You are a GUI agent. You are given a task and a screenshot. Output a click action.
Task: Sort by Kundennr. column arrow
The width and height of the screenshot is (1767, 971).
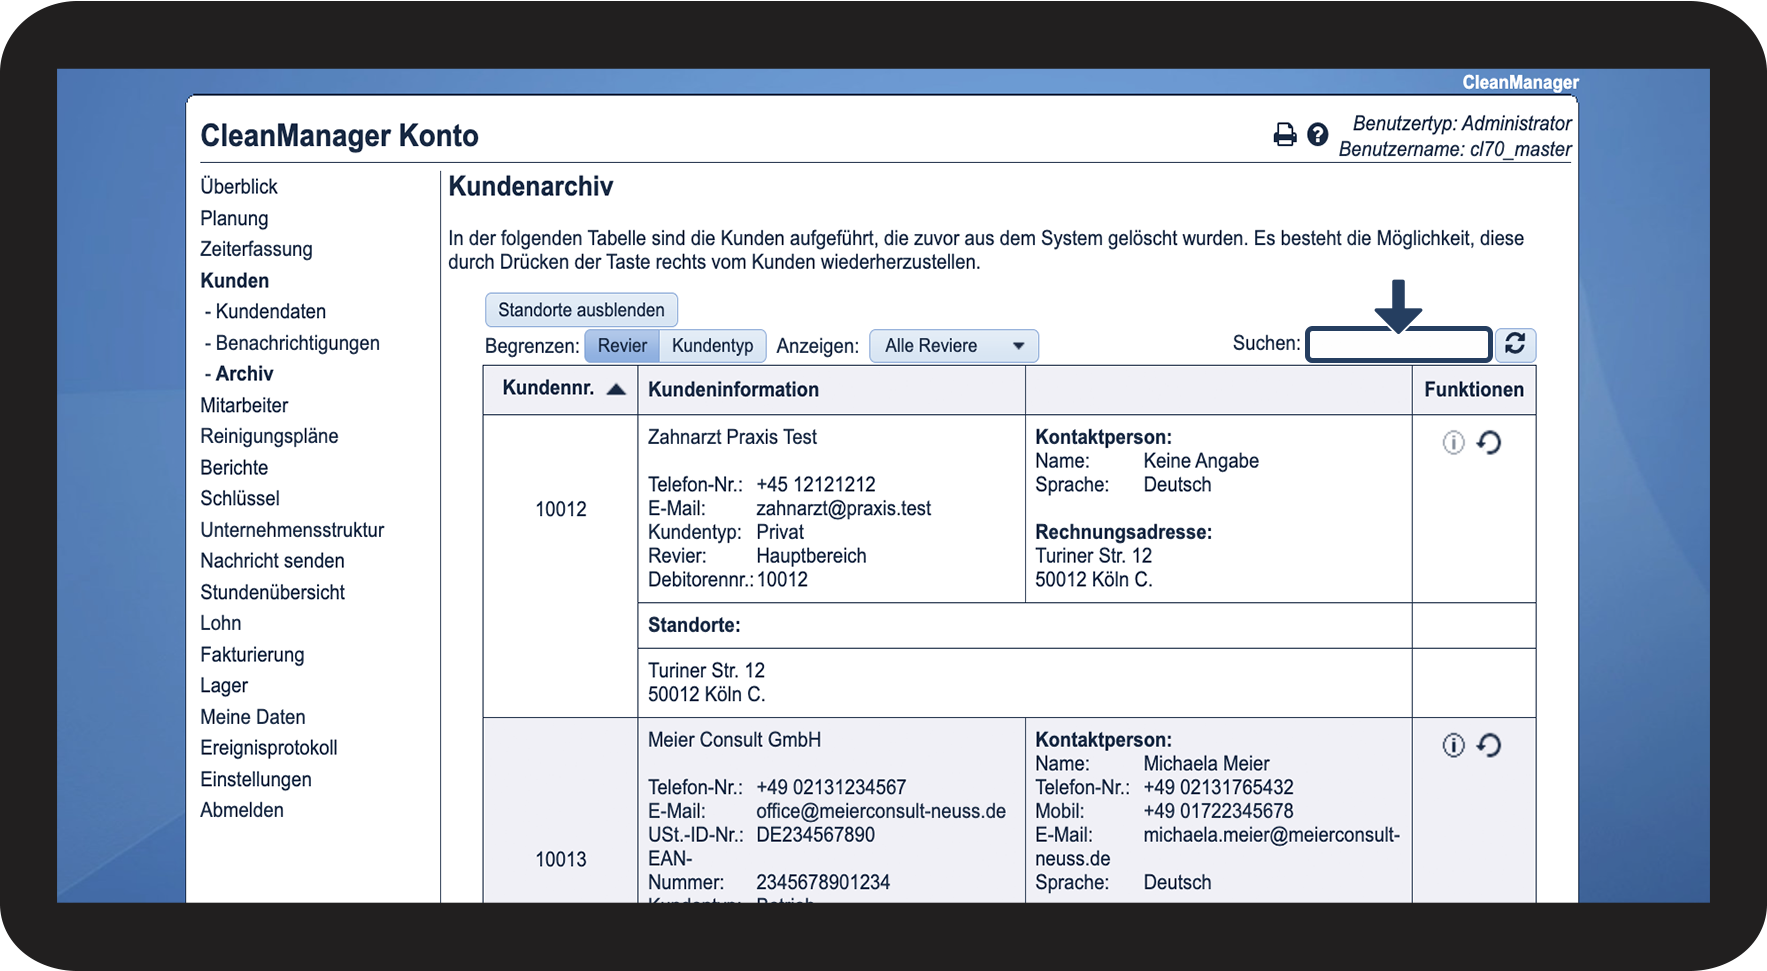pos(616,389)
